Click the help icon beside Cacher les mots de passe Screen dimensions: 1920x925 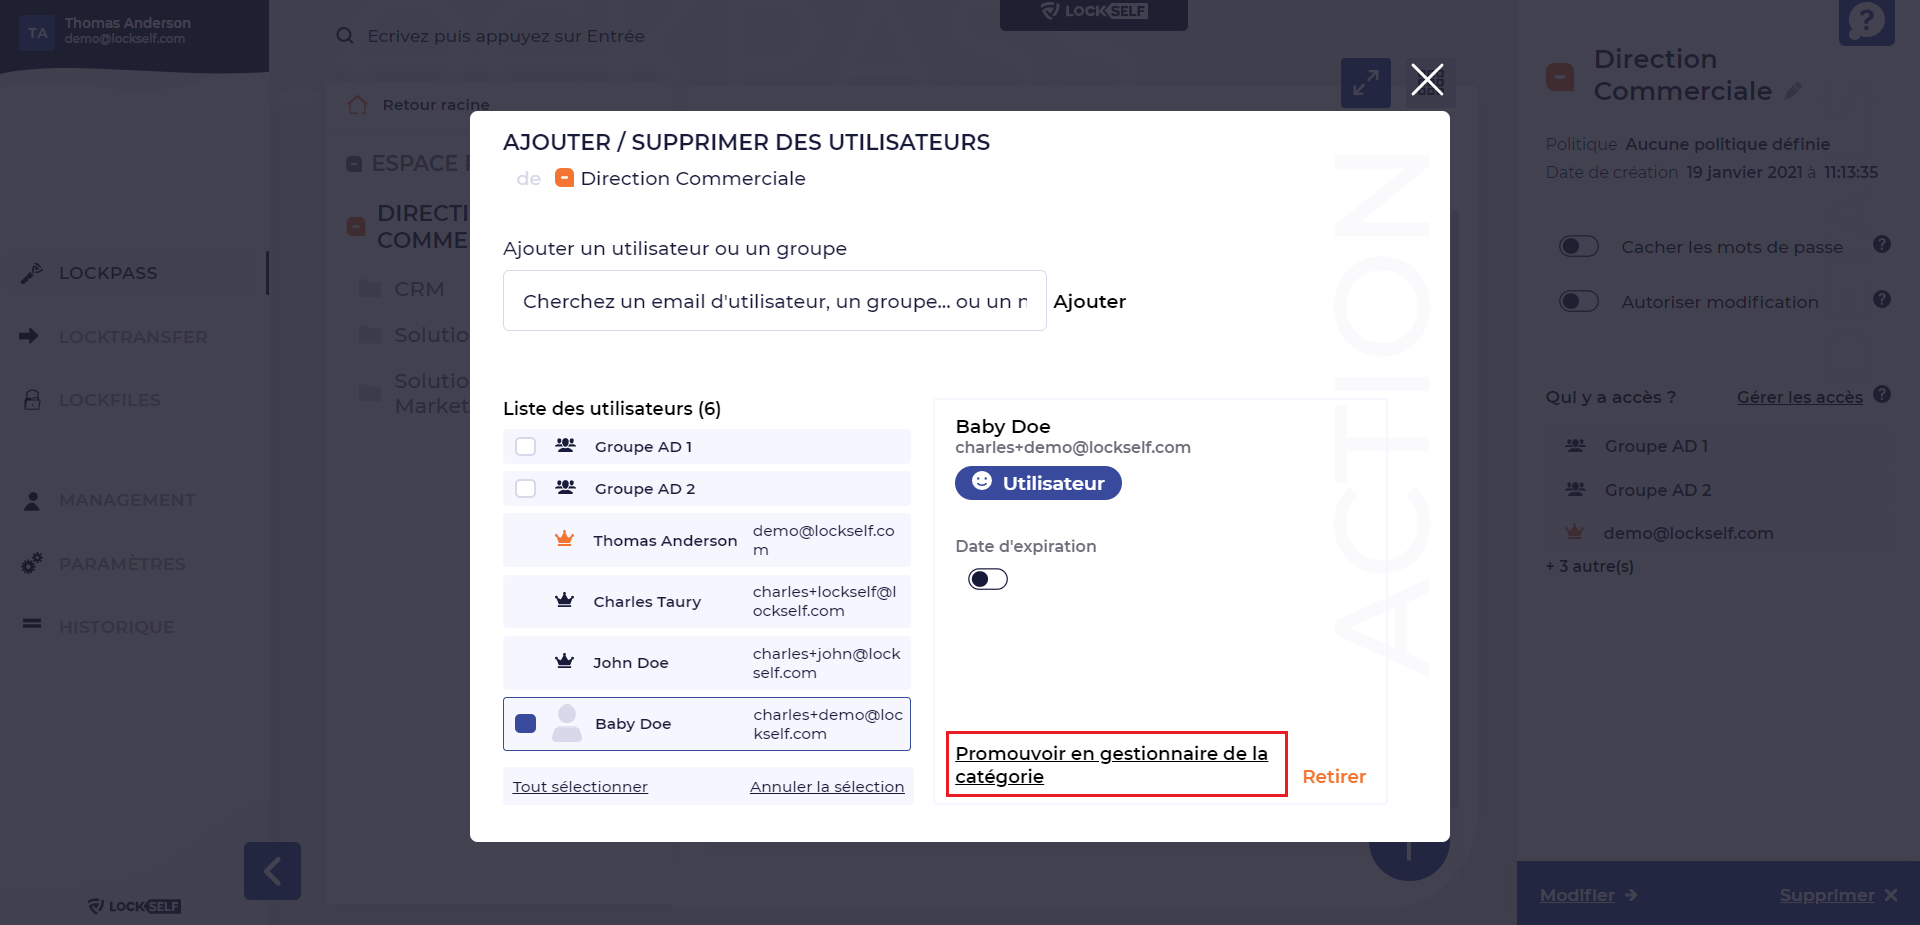[1882, 245]
